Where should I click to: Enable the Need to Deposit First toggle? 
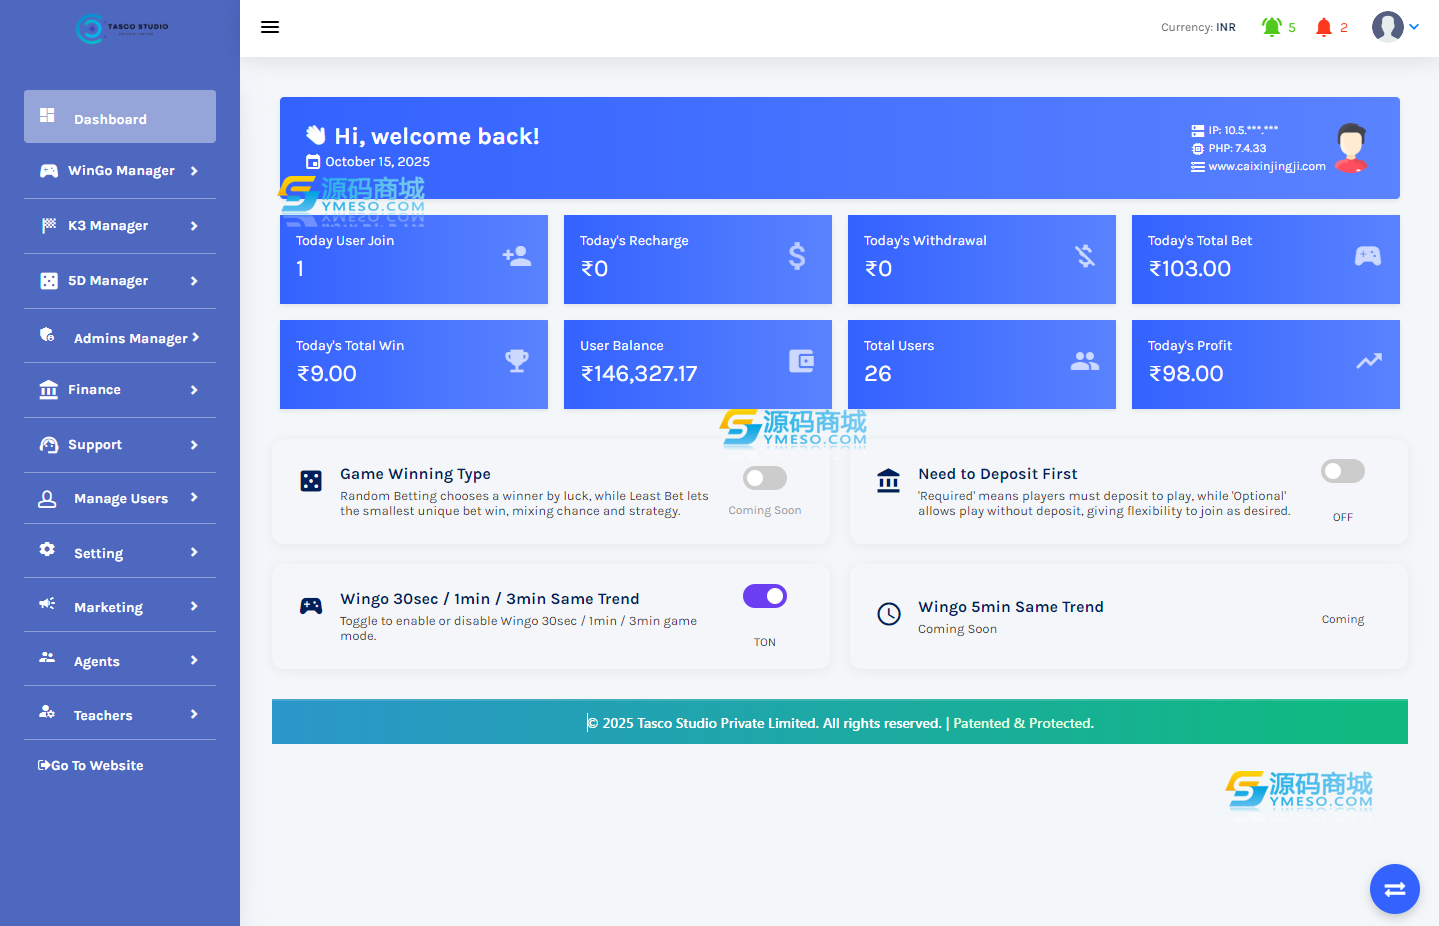click(1342, 471)
